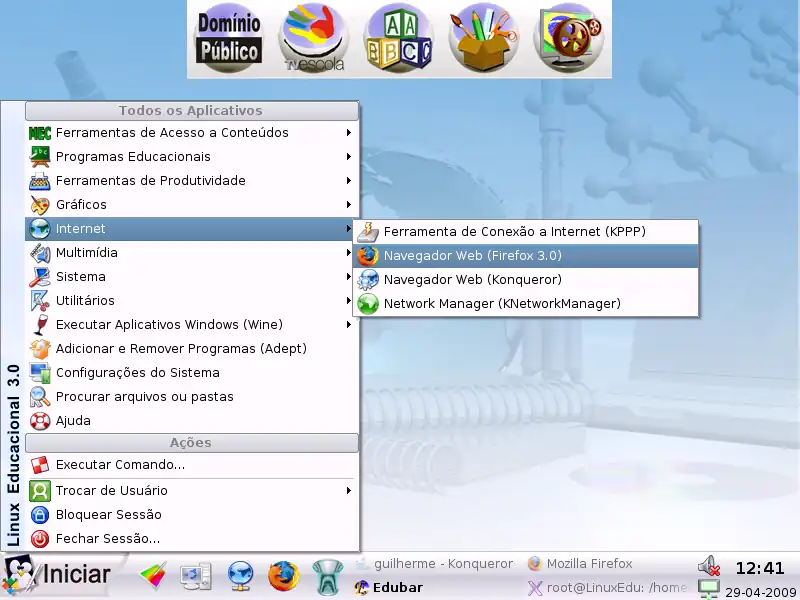Open the network monitor tray icon

click(709, 587)
